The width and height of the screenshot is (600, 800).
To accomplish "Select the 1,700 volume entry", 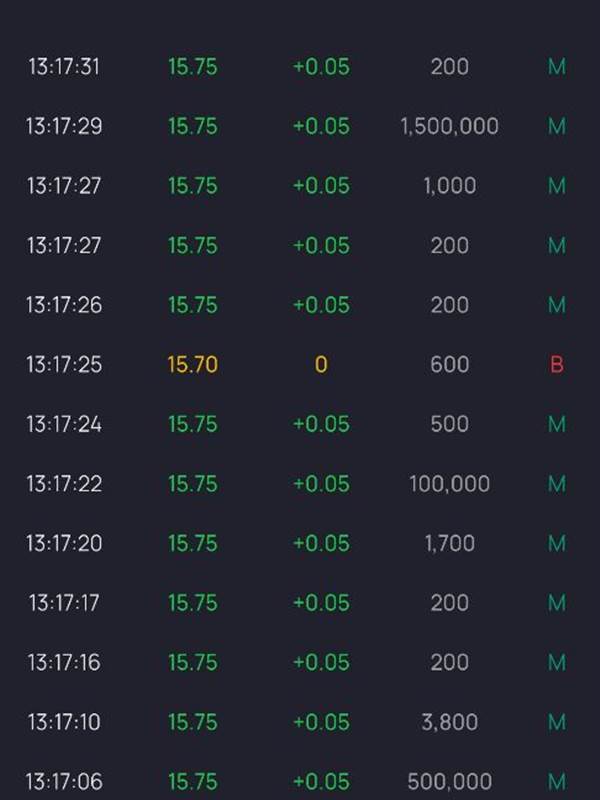I will (x=449, y=543).
